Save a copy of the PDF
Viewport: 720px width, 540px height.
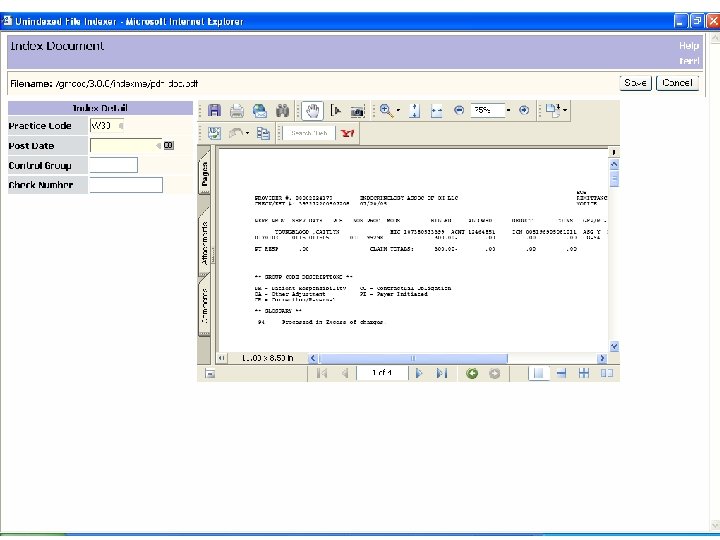click(214, 111)
